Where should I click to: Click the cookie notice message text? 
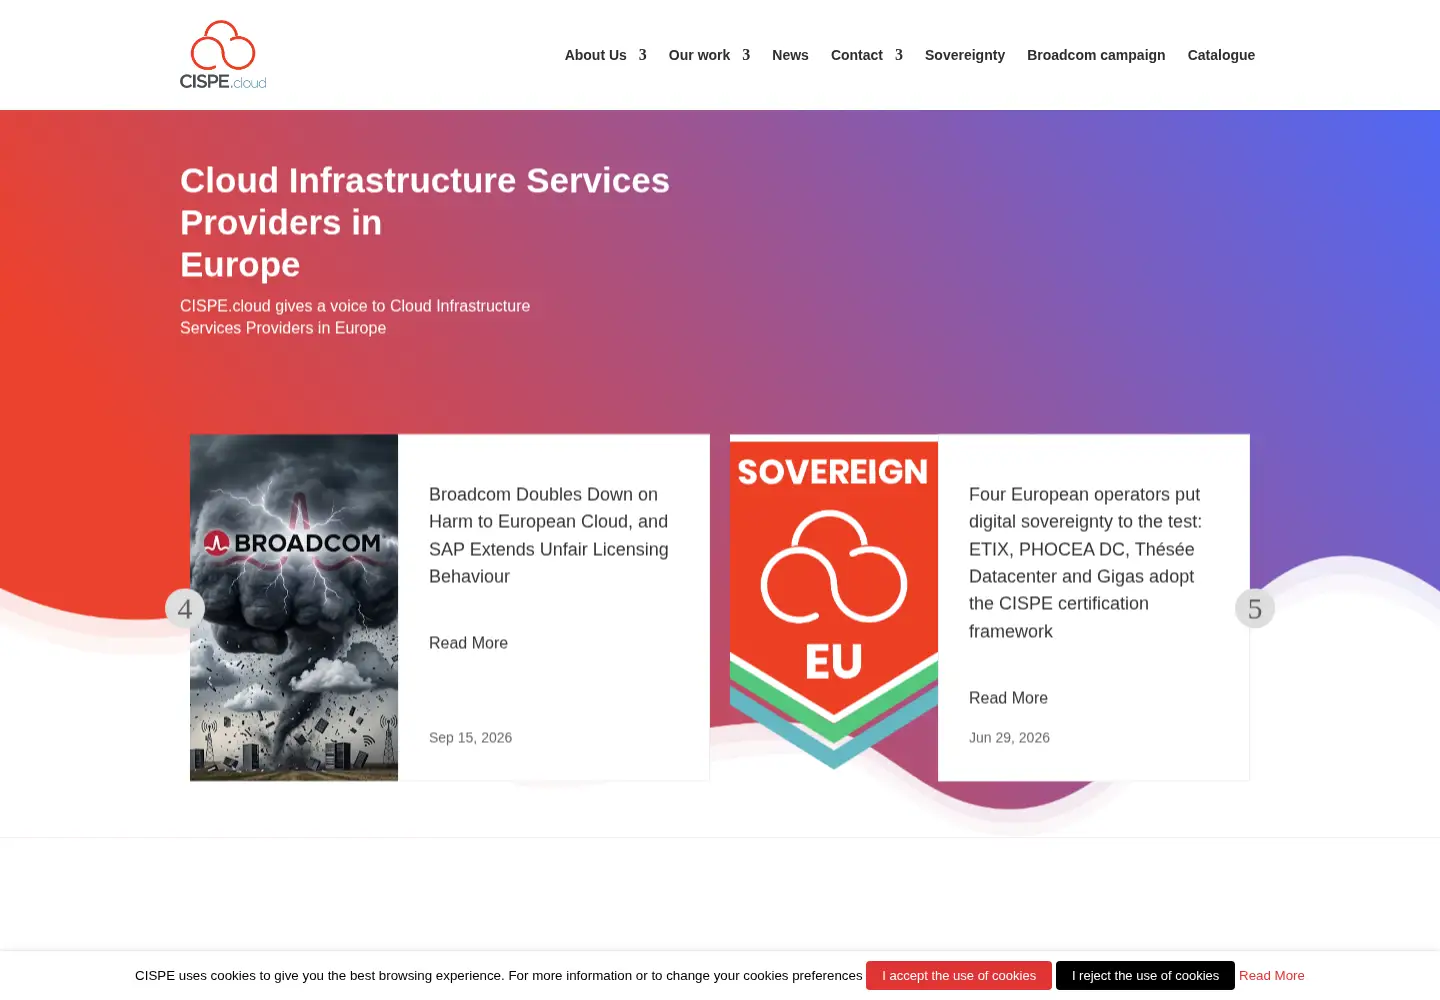(498, 975)
